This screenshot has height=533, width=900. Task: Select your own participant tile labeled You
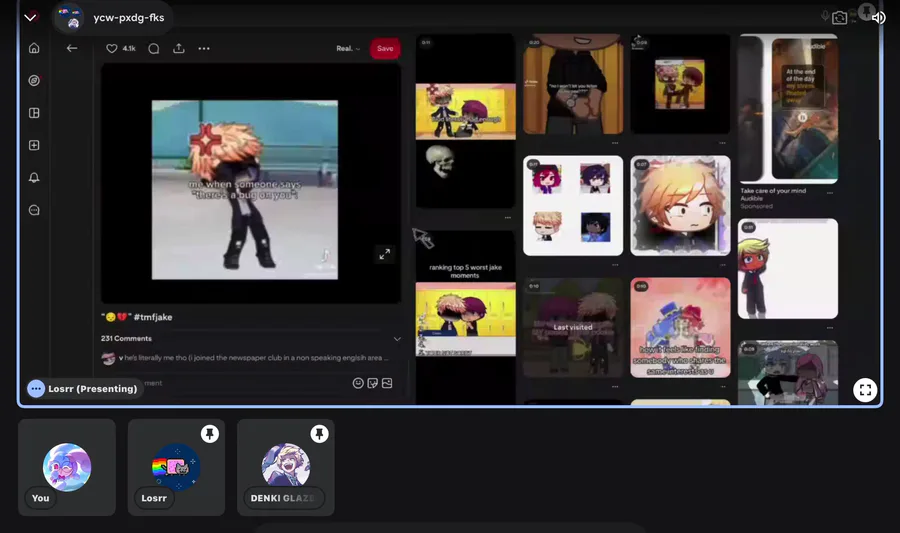(x=67, y=467)
